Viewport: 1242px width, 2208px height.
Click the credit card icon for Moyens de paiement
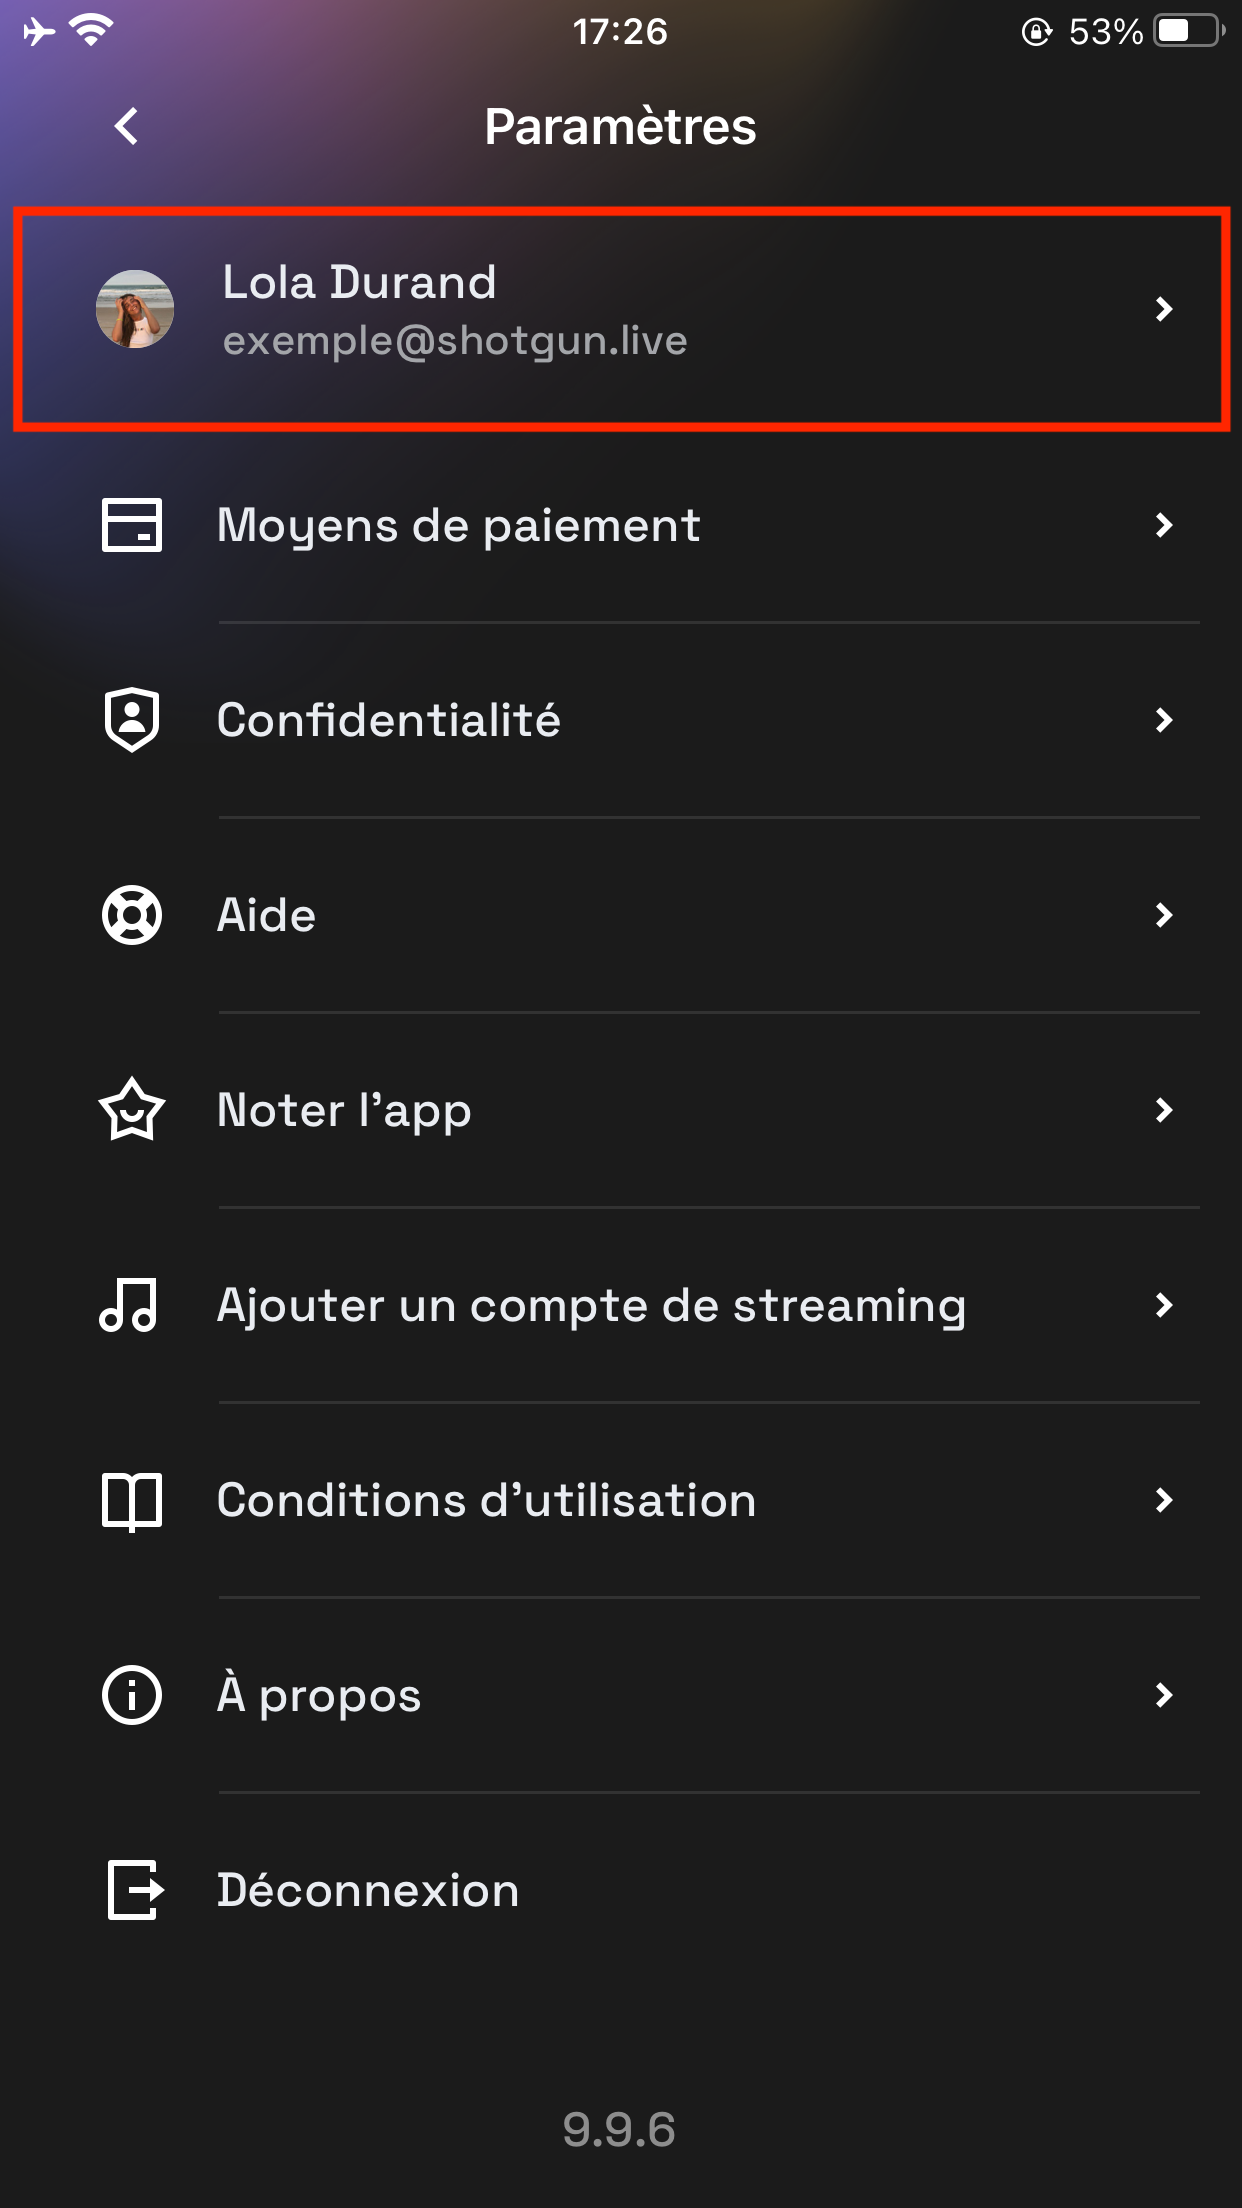(x=132, y=525)
